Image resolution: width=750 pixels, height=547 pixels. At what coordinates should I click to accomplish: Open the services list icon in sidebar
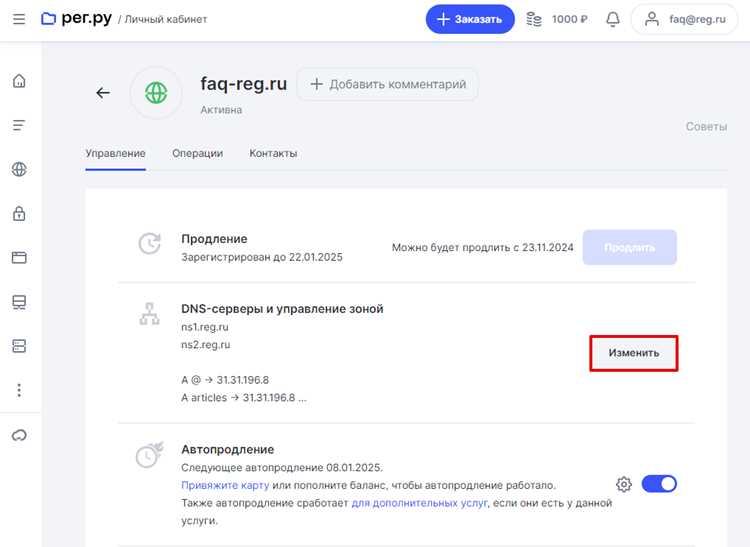pos(19,125)
